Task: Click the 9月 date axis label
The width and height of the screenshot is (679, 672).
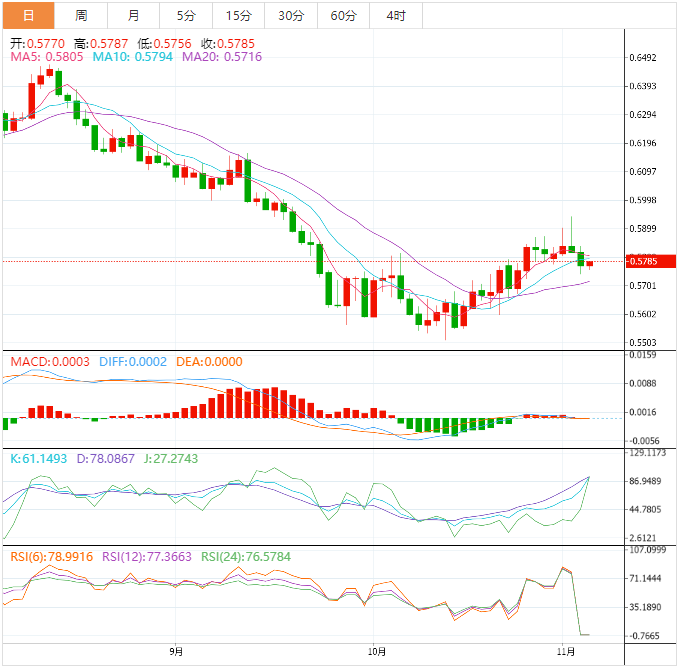Action: 176,652
